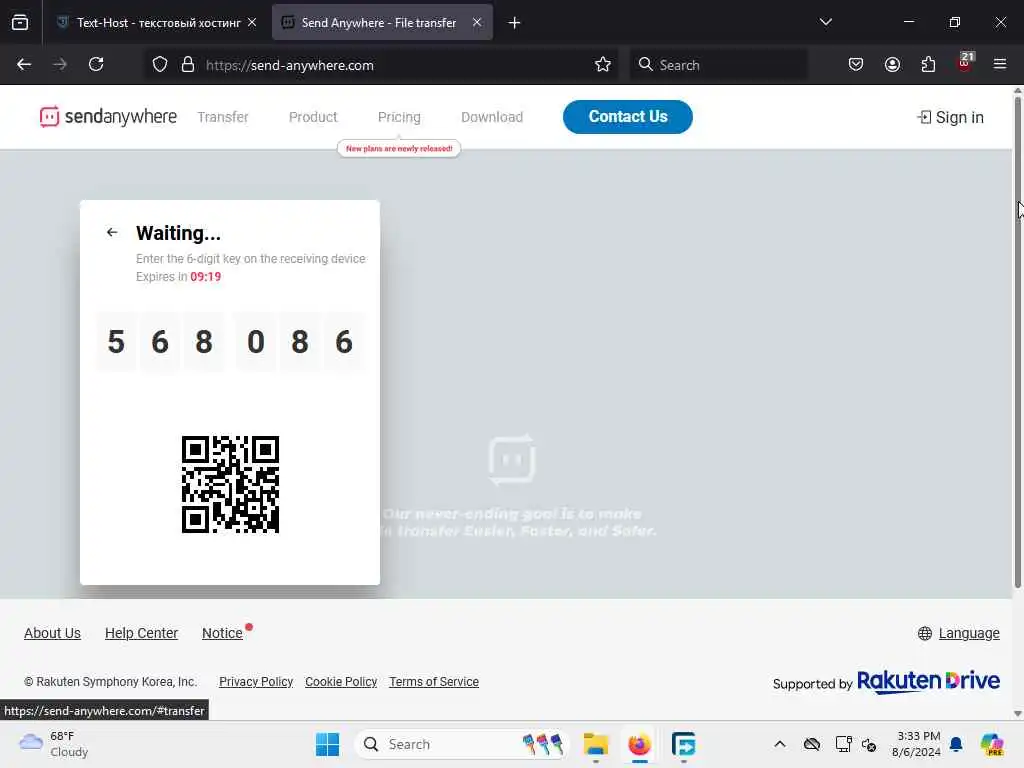Click the browser Search box
Screen dimensions: 1024x768
pos(718,65)
